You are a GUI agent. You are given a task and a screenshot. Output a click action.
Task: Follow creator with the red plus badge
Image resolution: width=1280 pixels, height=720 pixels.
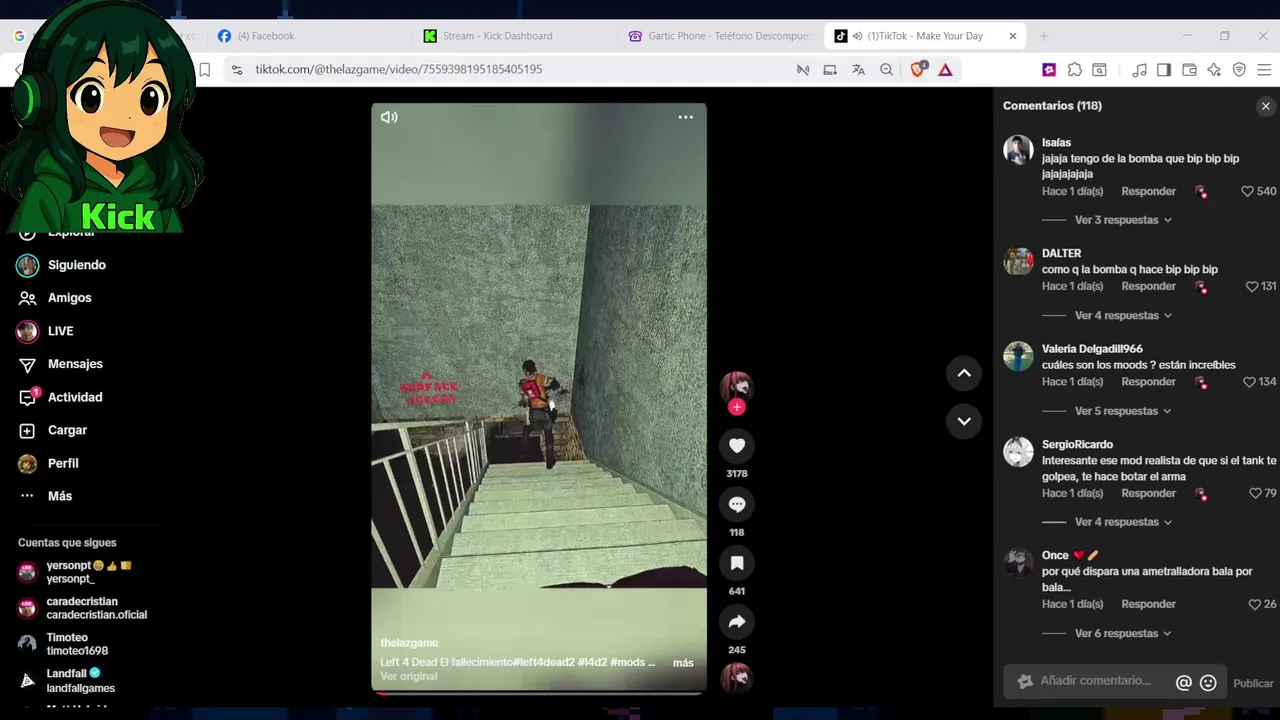tap(737, 407)
